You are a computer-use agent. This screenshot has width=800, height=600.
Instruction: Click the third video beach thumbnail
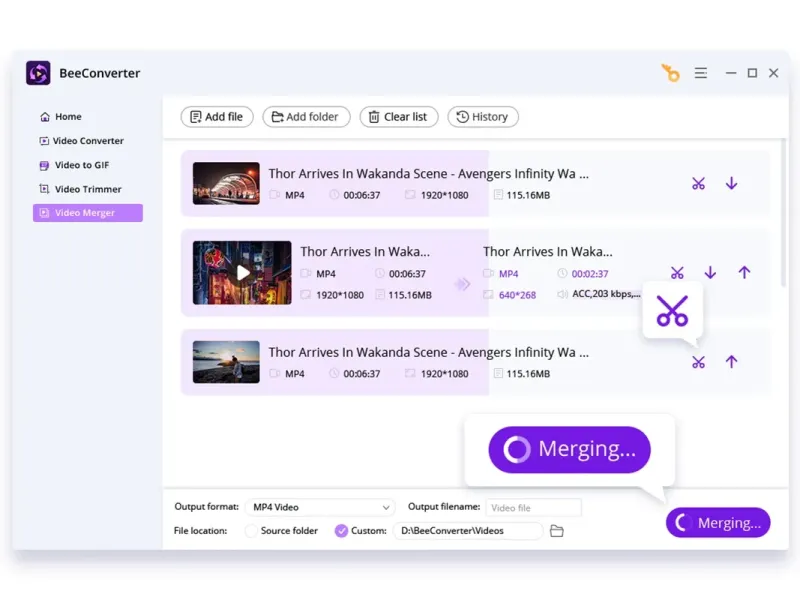pyautogui.click(x=226, y=362)
